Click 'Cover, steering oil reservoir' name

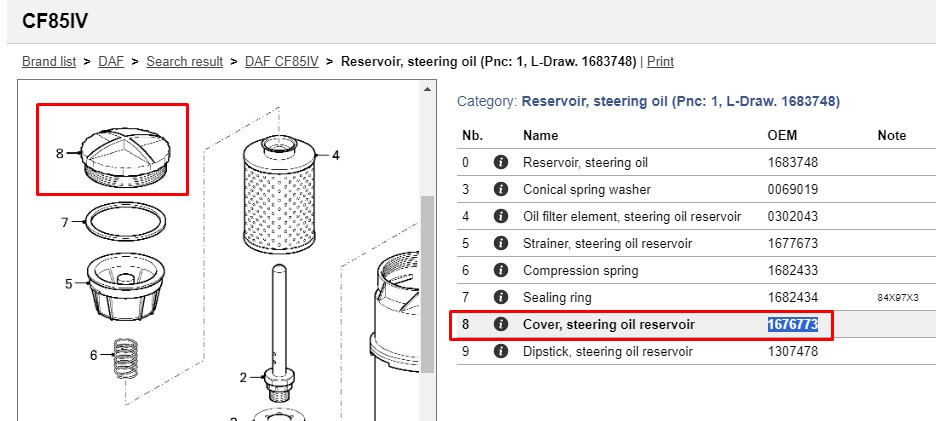[x=609, y=324]
